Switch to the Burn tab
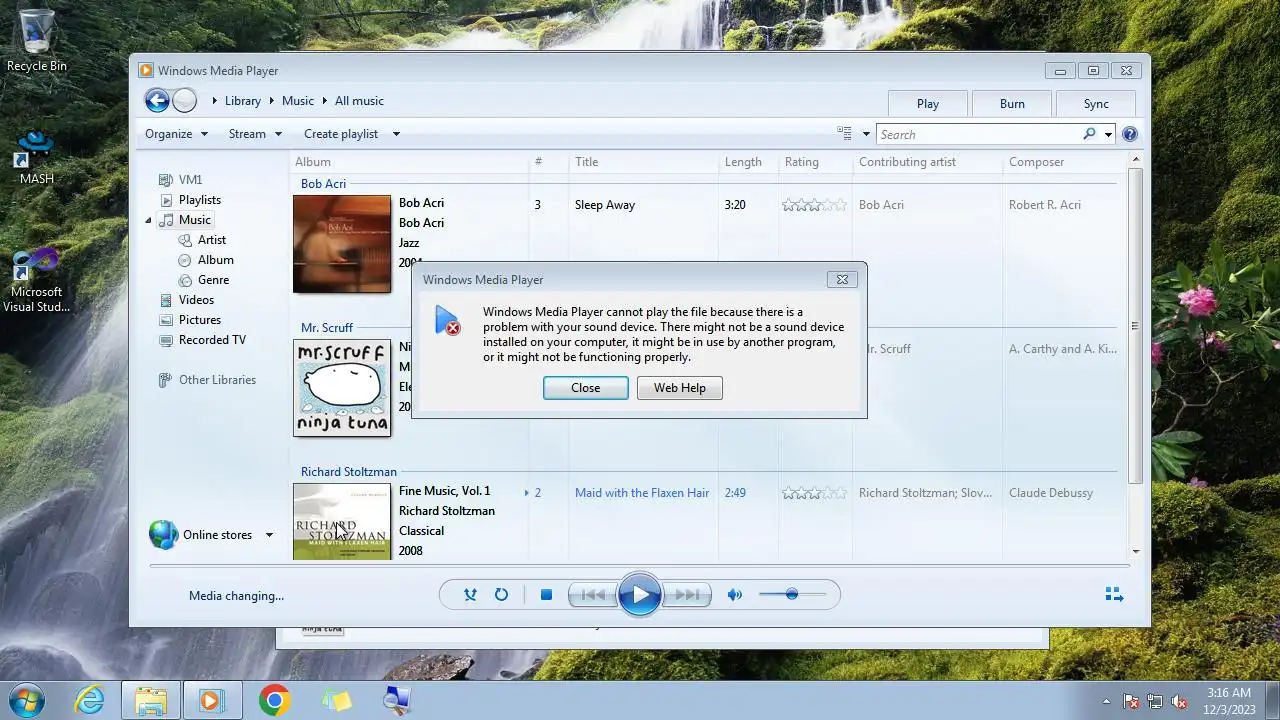Screen dimensions: 1280x720 [1012, 104]
